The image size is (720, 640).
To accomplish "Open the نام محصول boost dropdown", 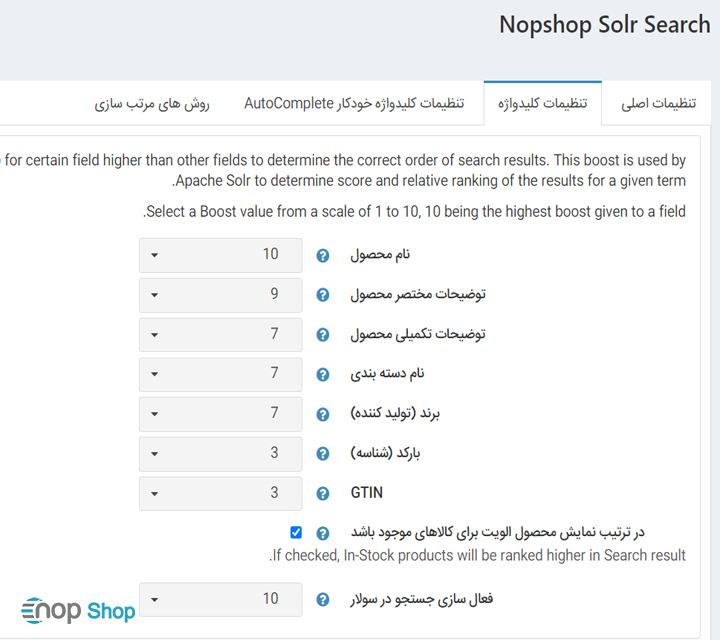I will [220, 255].
